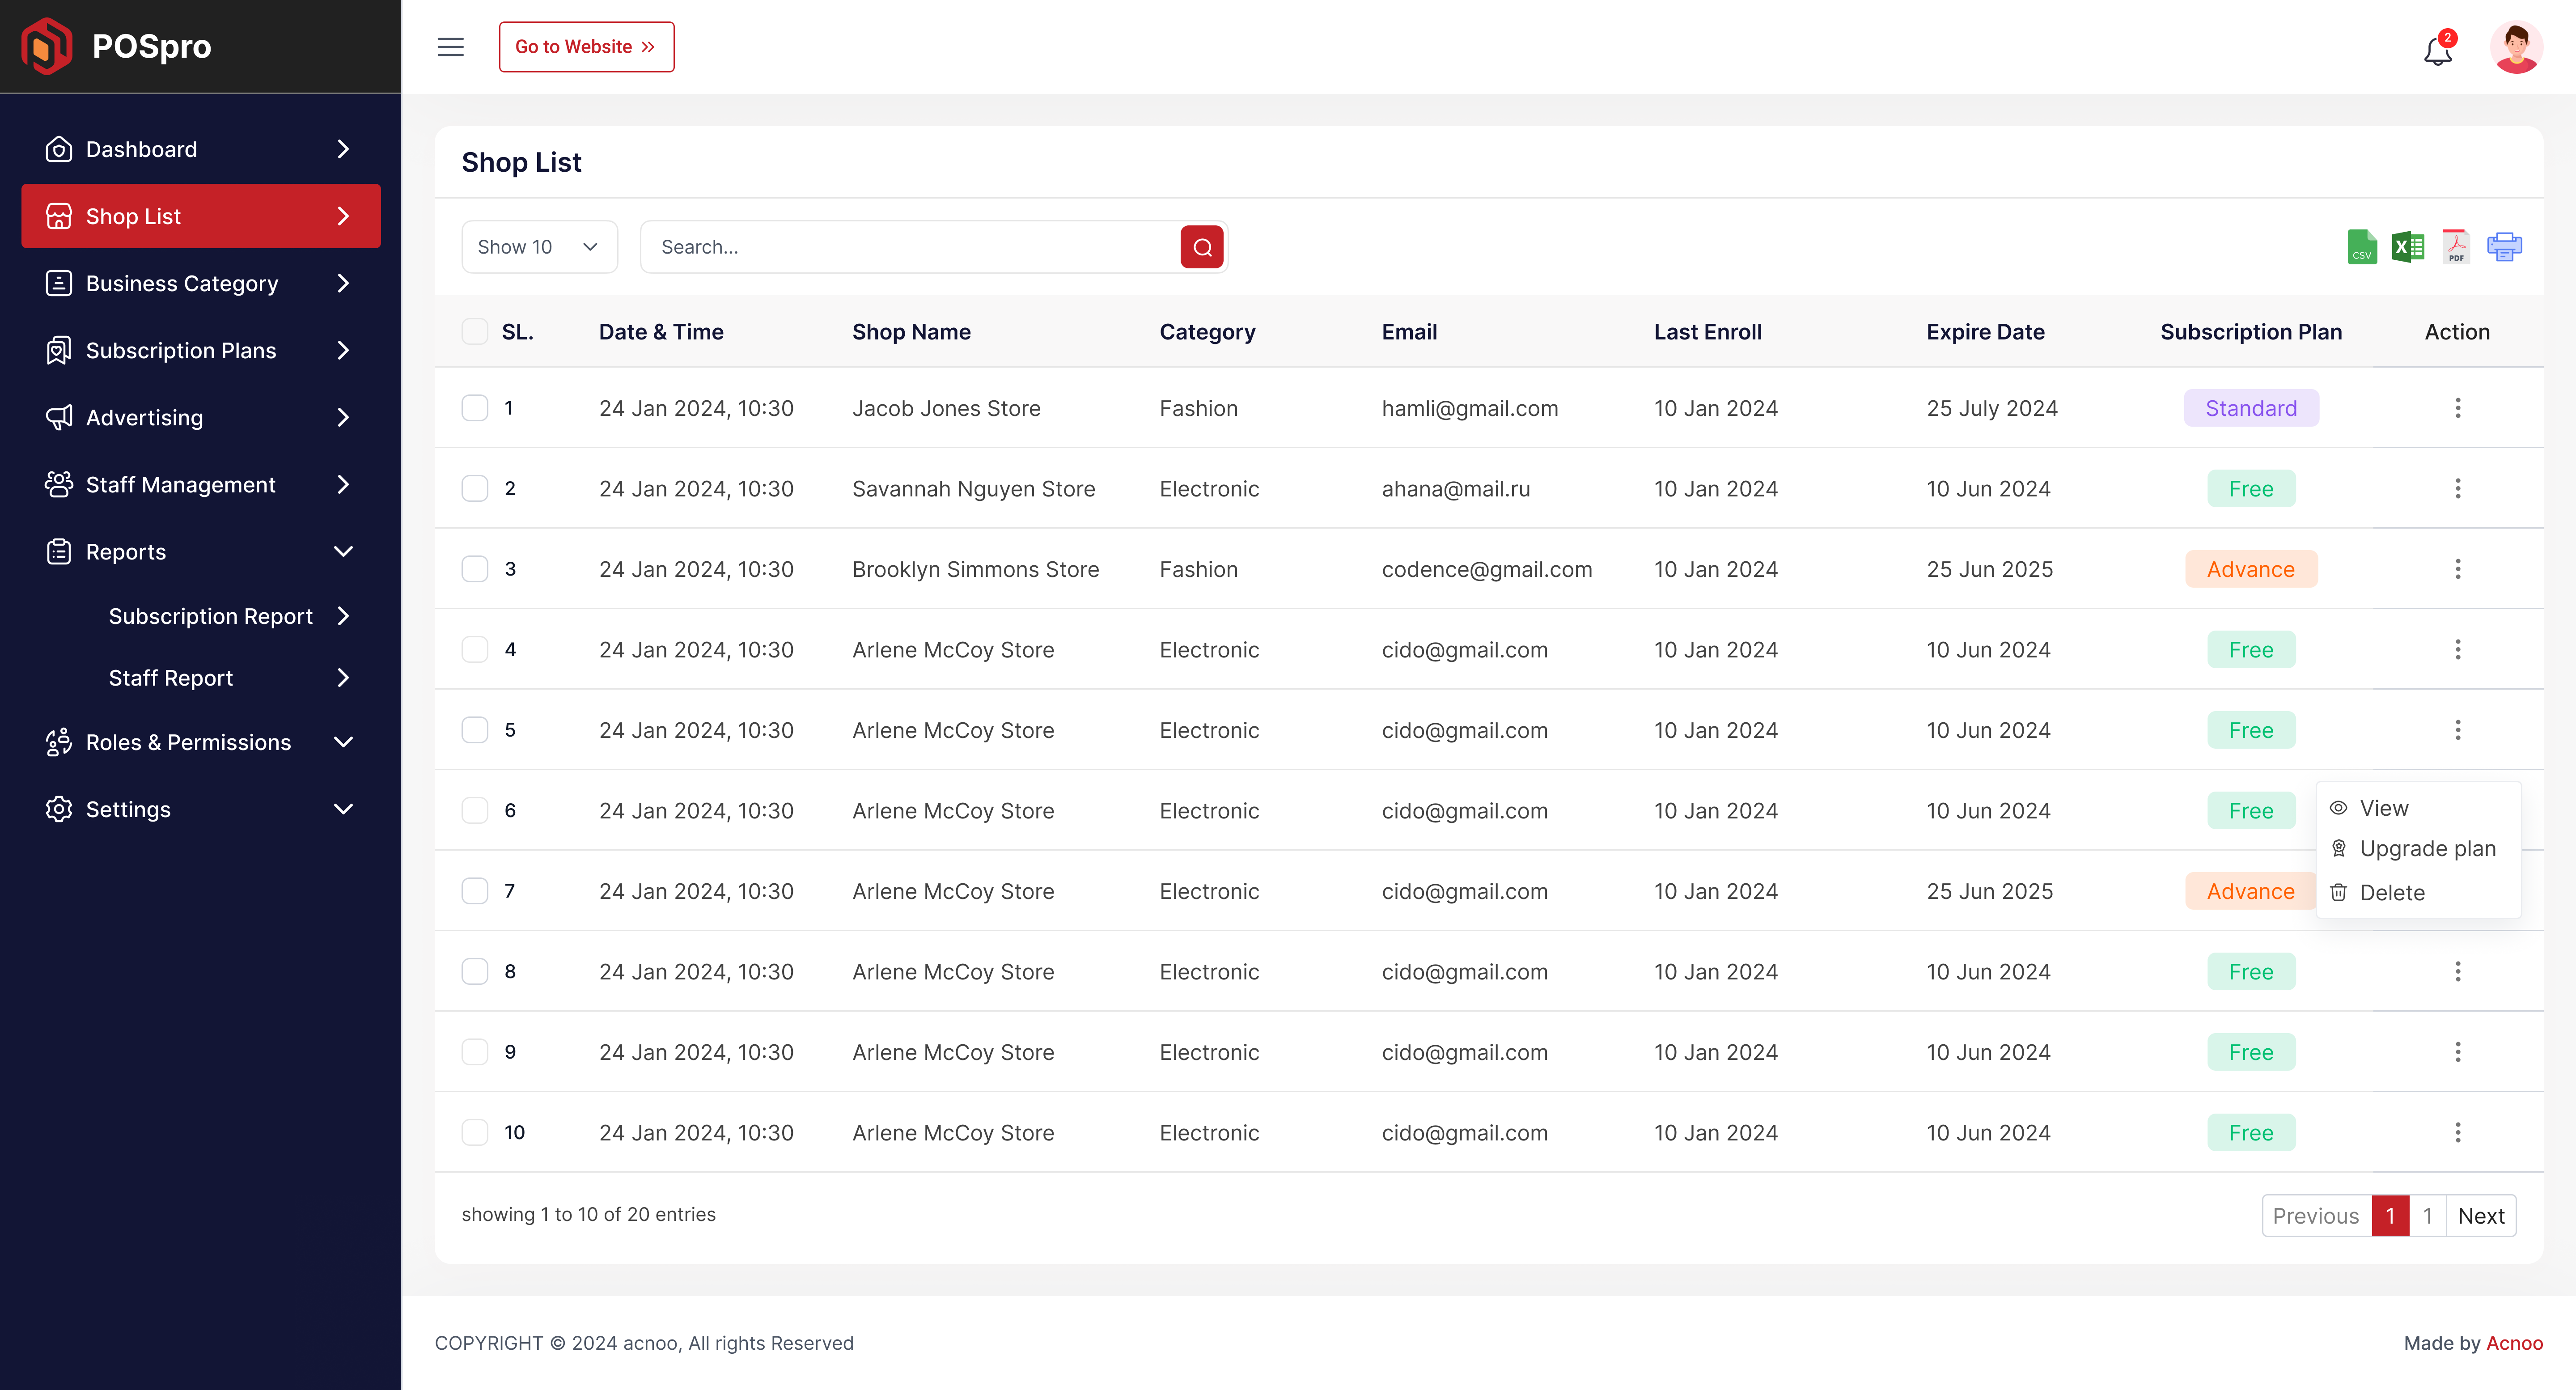Export shop list as CSV
Viewport: 2576px width, 1390px height.
tap(2361, 246)
